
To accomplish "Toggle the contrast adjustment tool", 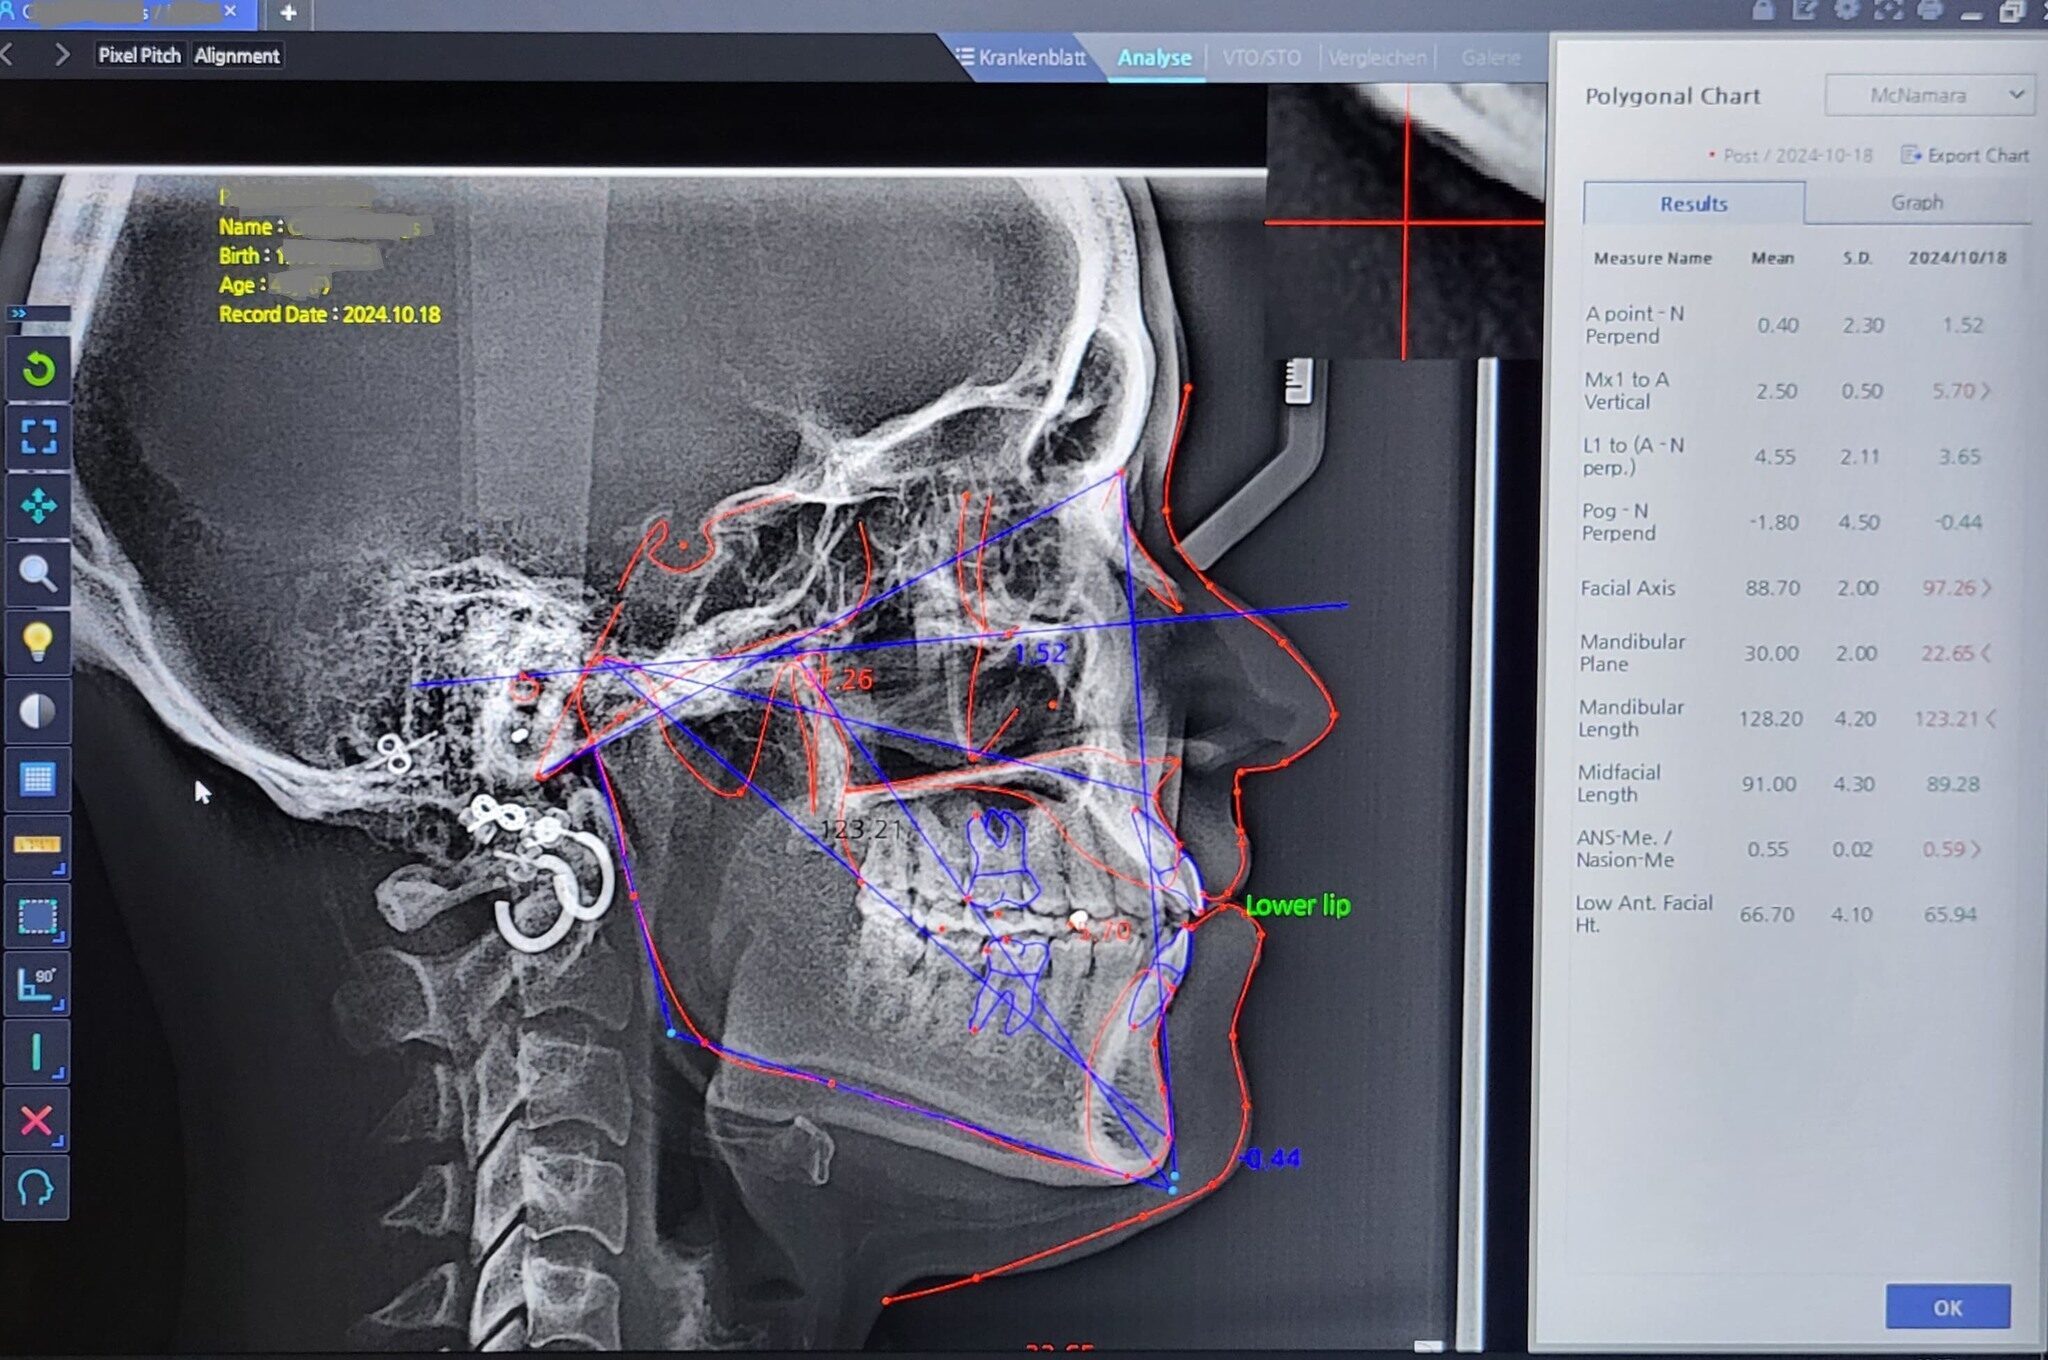I will (x=38, y=712).
